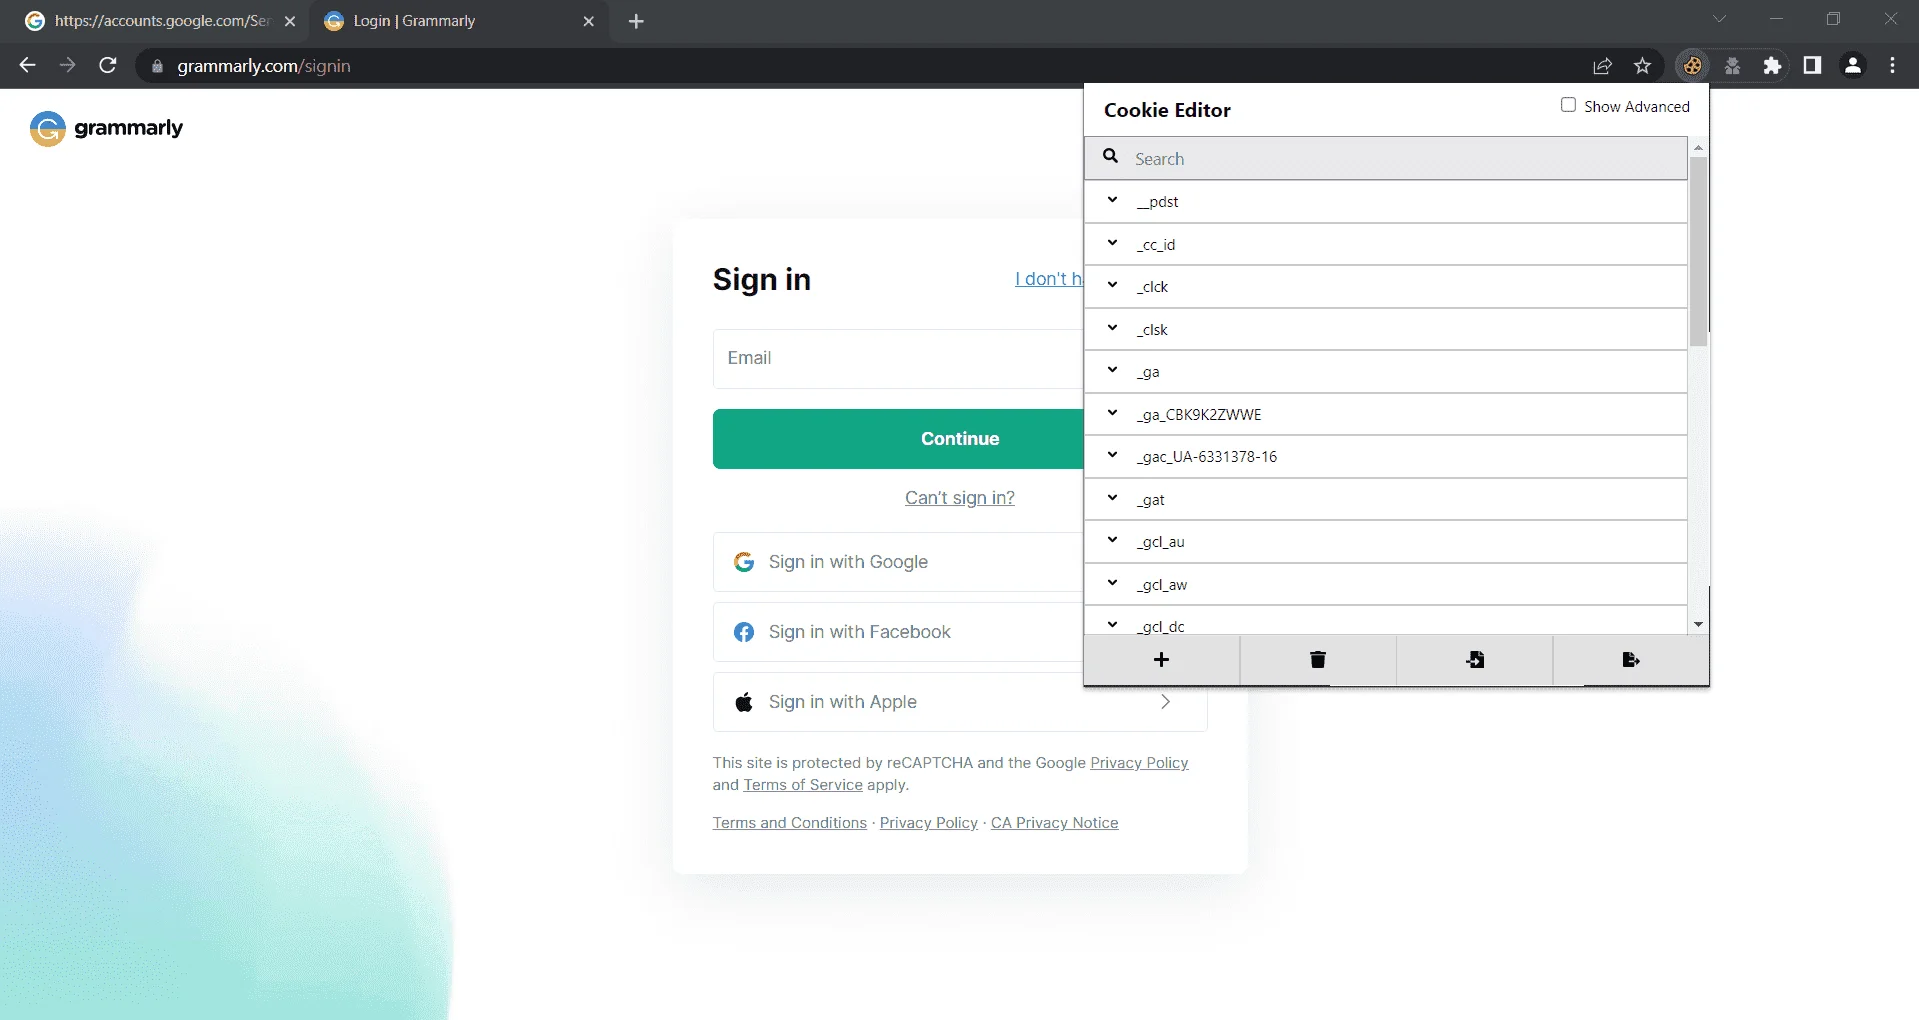Toggle the browser side panel icon

(x=1812, y=66)
